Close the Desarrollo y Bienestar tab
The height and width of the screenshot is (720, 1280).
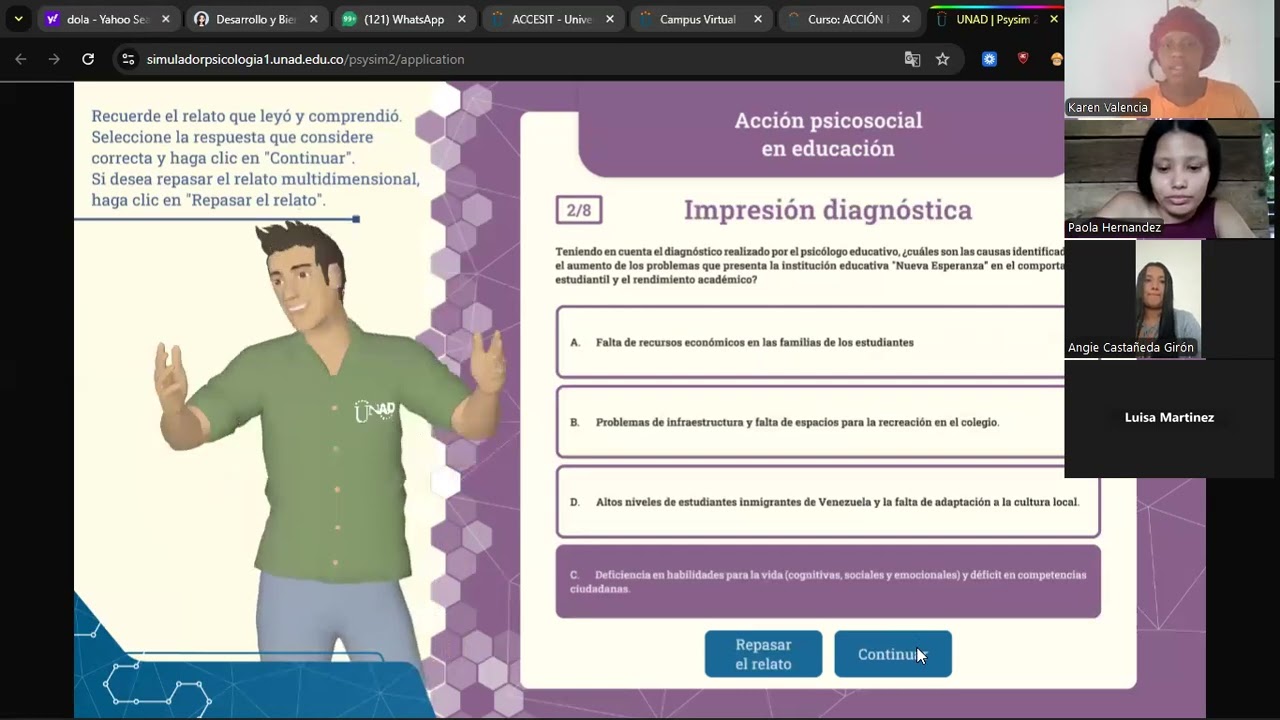point(314,19)
